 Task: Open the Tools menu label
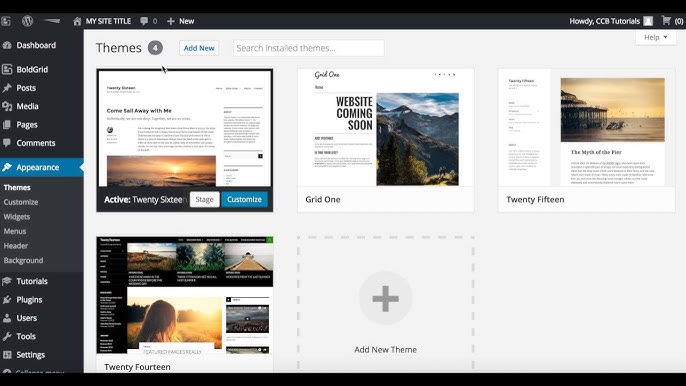click(x=26, y=337)
